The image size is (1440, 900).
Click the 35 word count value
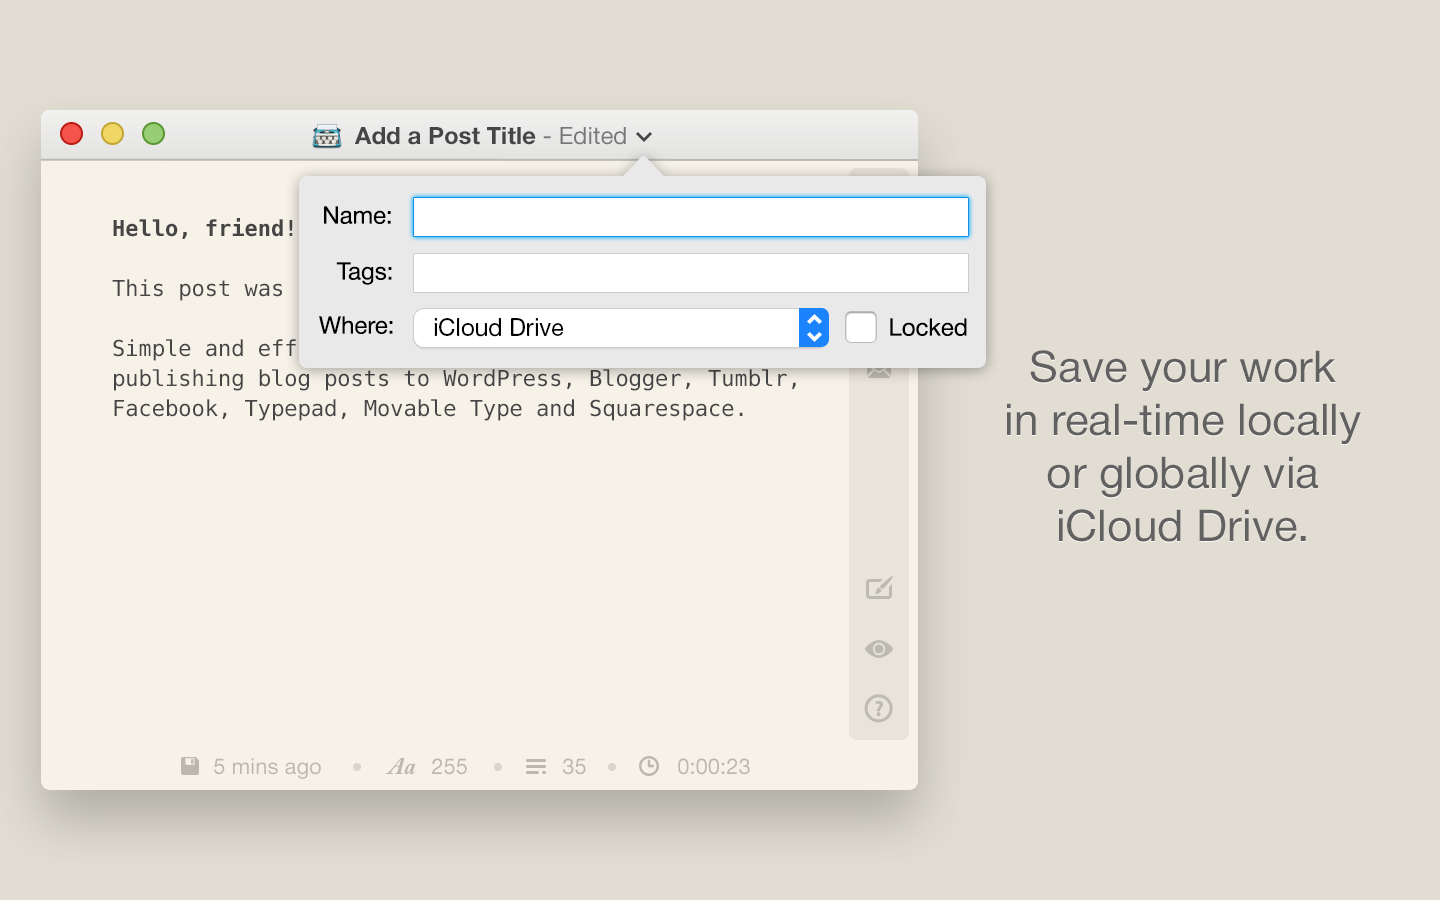point(574,767)
